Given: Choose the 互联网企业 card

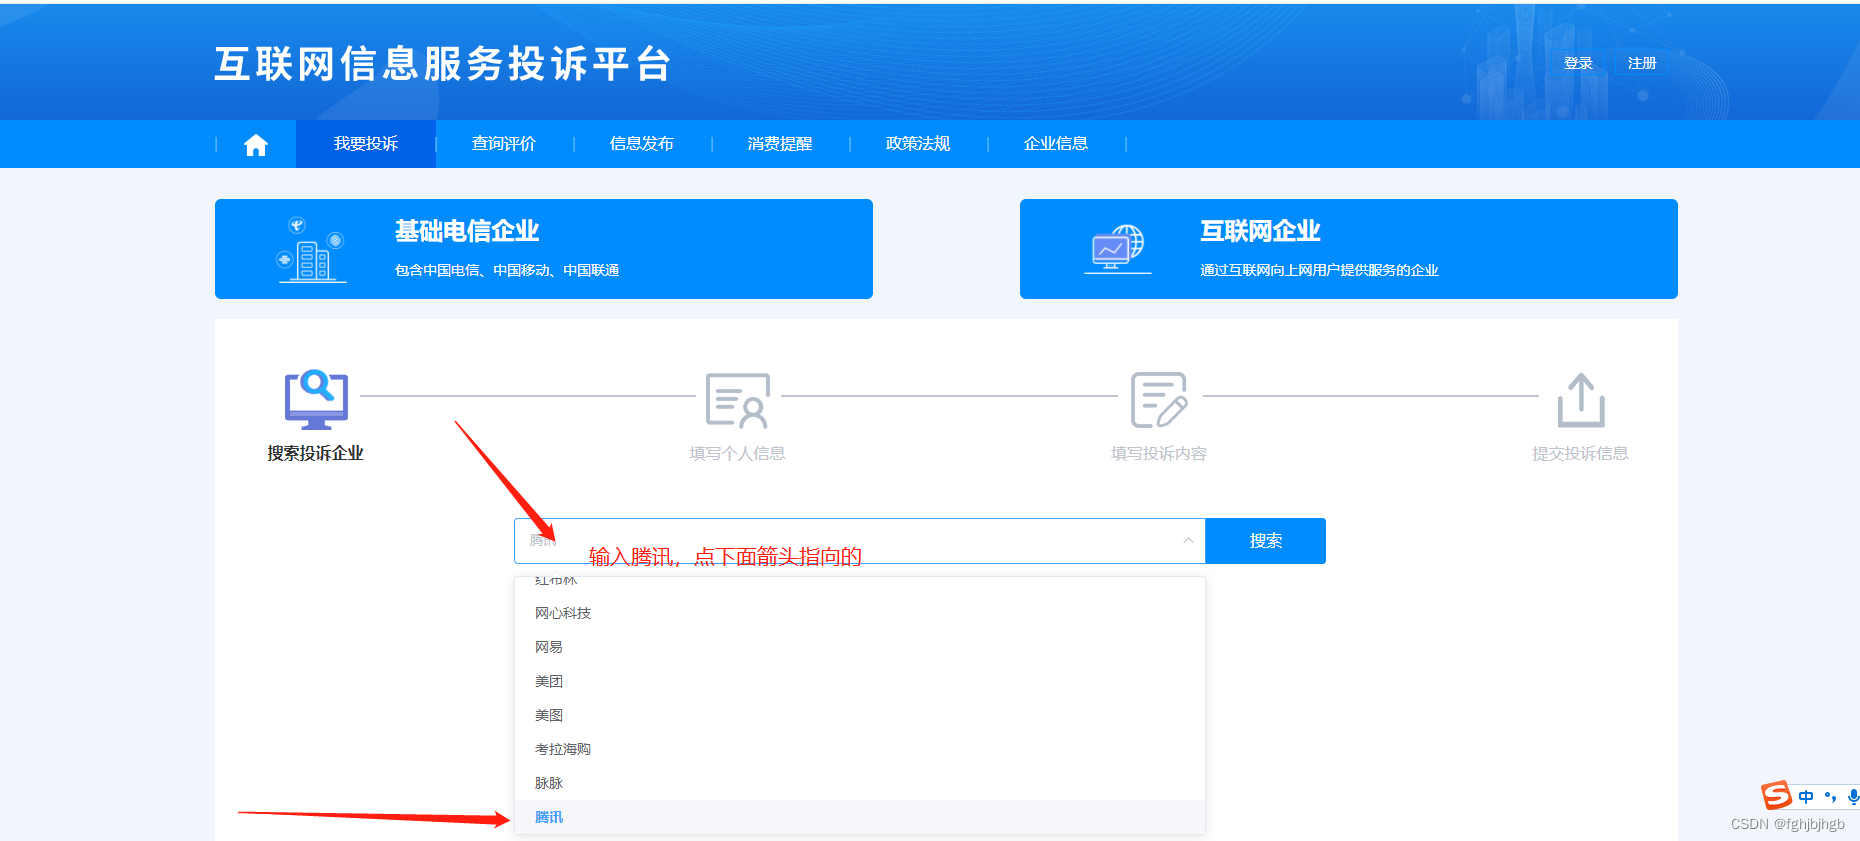Looking at the screenshot, I should pos(1349,249).
